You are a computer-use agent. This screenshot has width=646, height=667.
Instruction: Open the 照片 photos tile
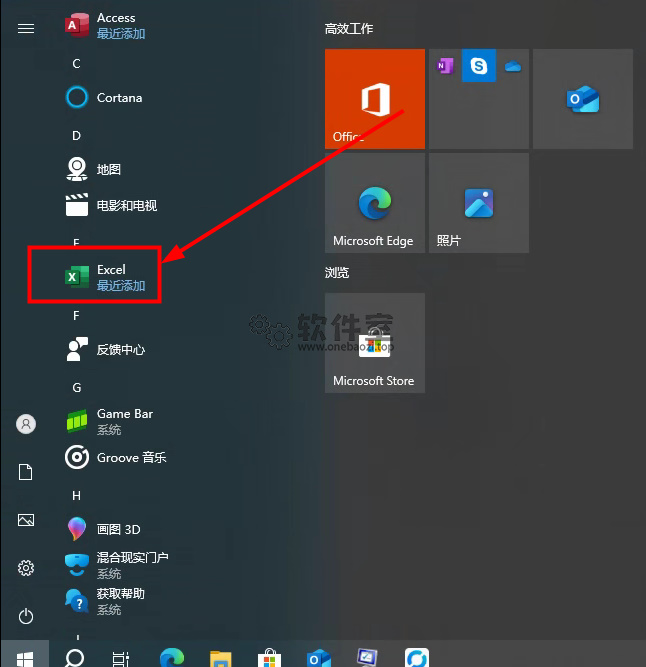479,203
